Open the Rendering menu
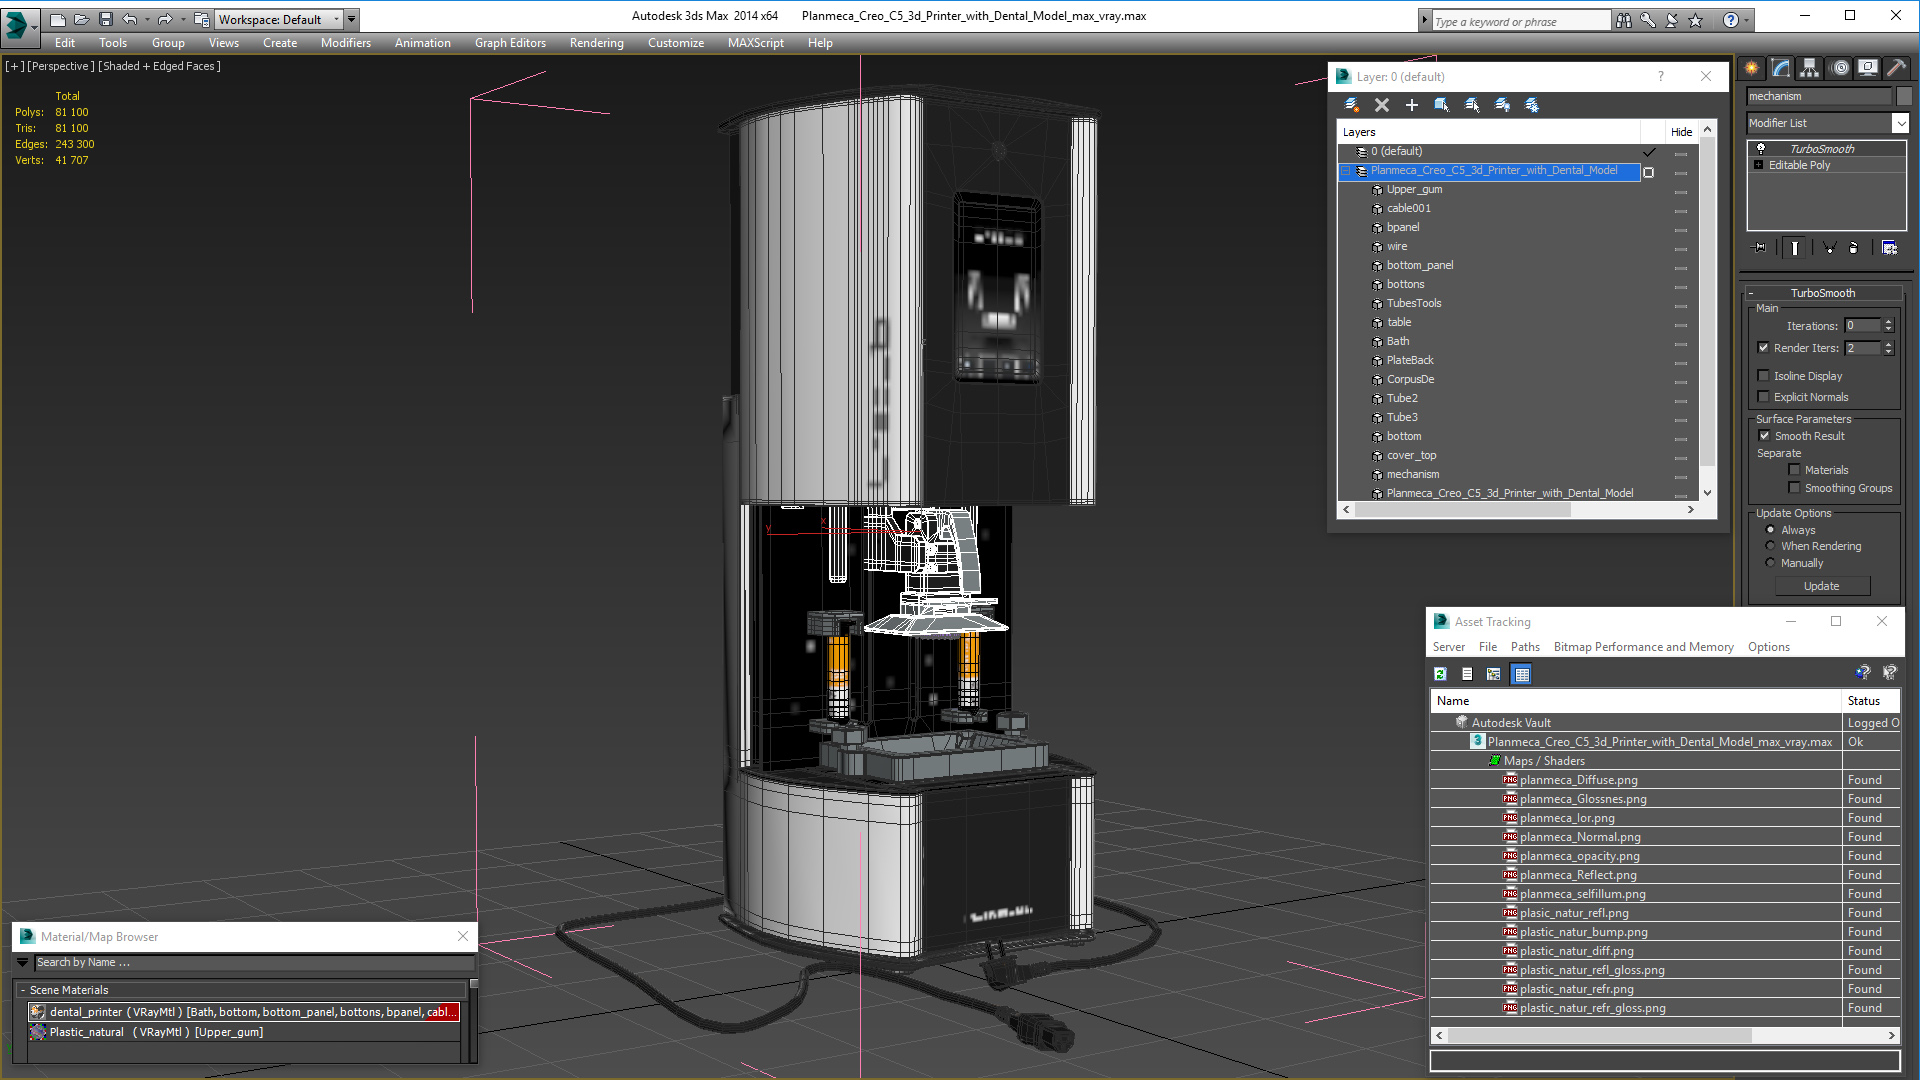The width and height of the screenshot is (1920, 1080). click(x=596, y=43)
